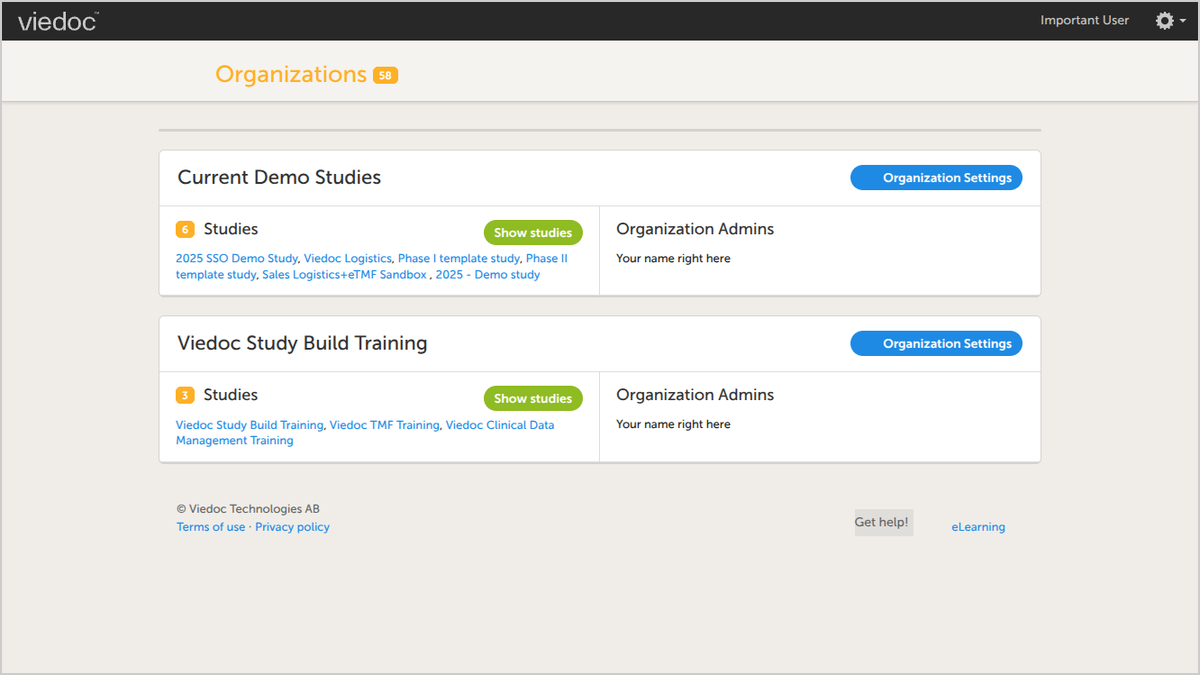The image size is (1200, 675).
Task: Open the Privacy policy link
Action: pos(292,527)
